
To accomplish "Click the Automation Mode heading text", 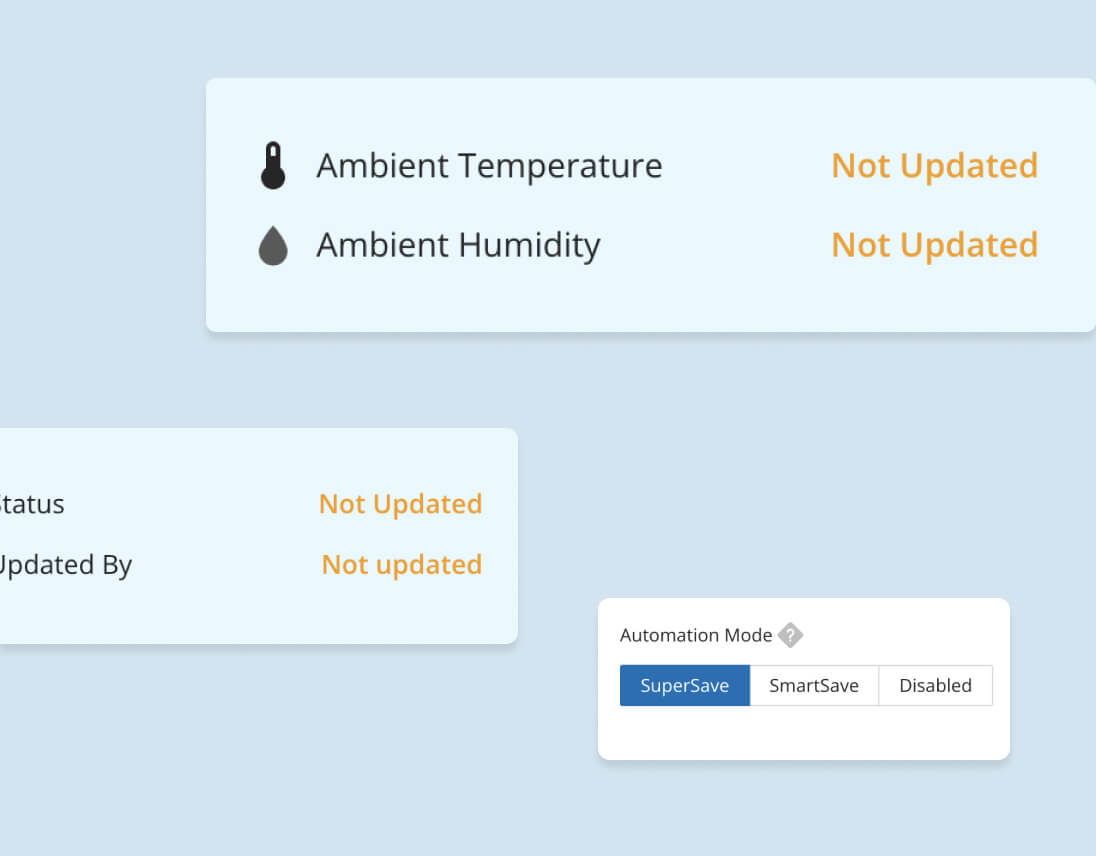I will coord(695,635).
